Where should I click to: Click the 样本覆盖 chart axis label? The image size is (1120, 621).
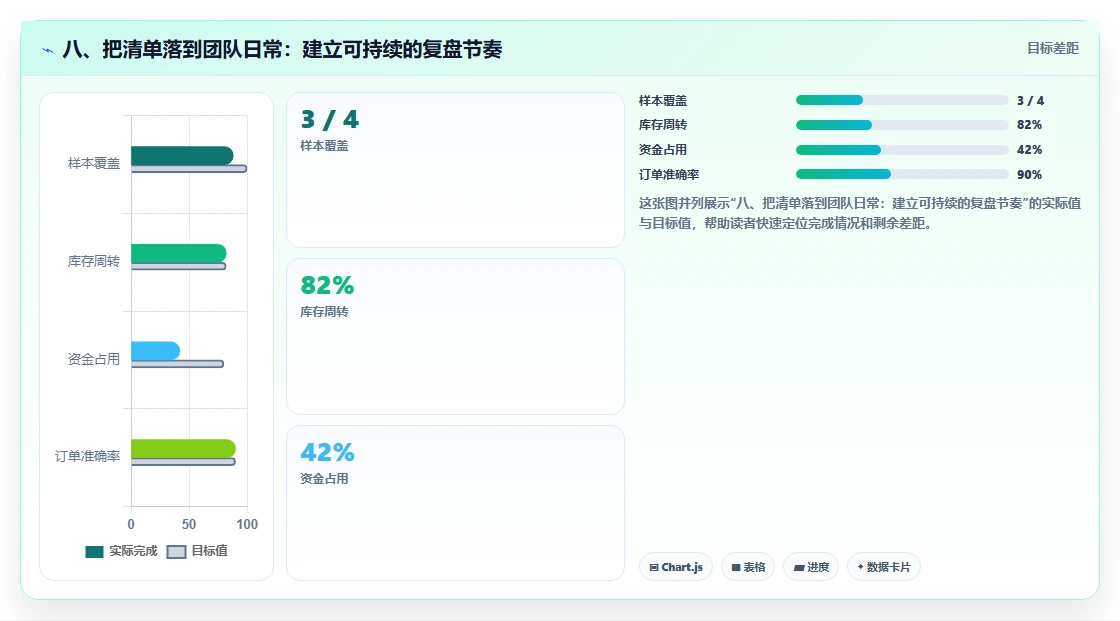94,163
